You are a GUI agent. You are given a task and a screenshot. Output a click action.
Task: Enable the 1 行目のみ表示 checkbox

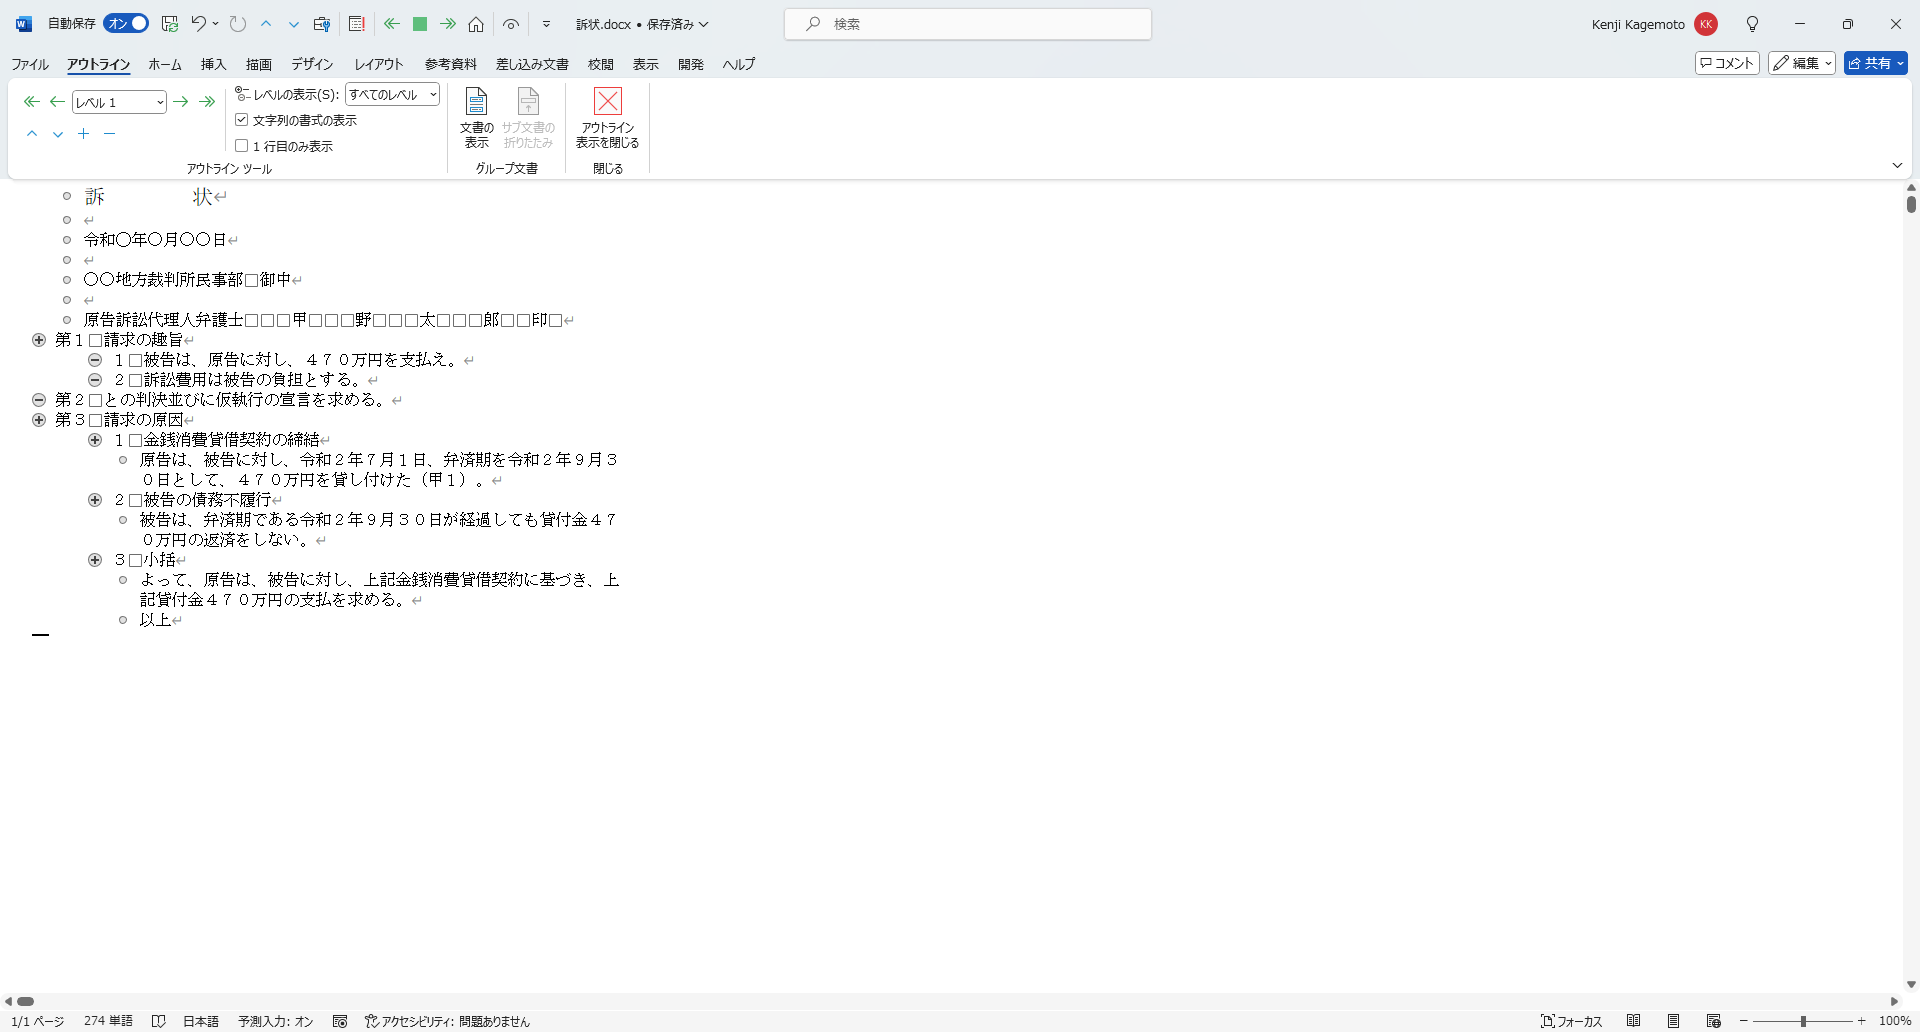click(x=242, y=146)
